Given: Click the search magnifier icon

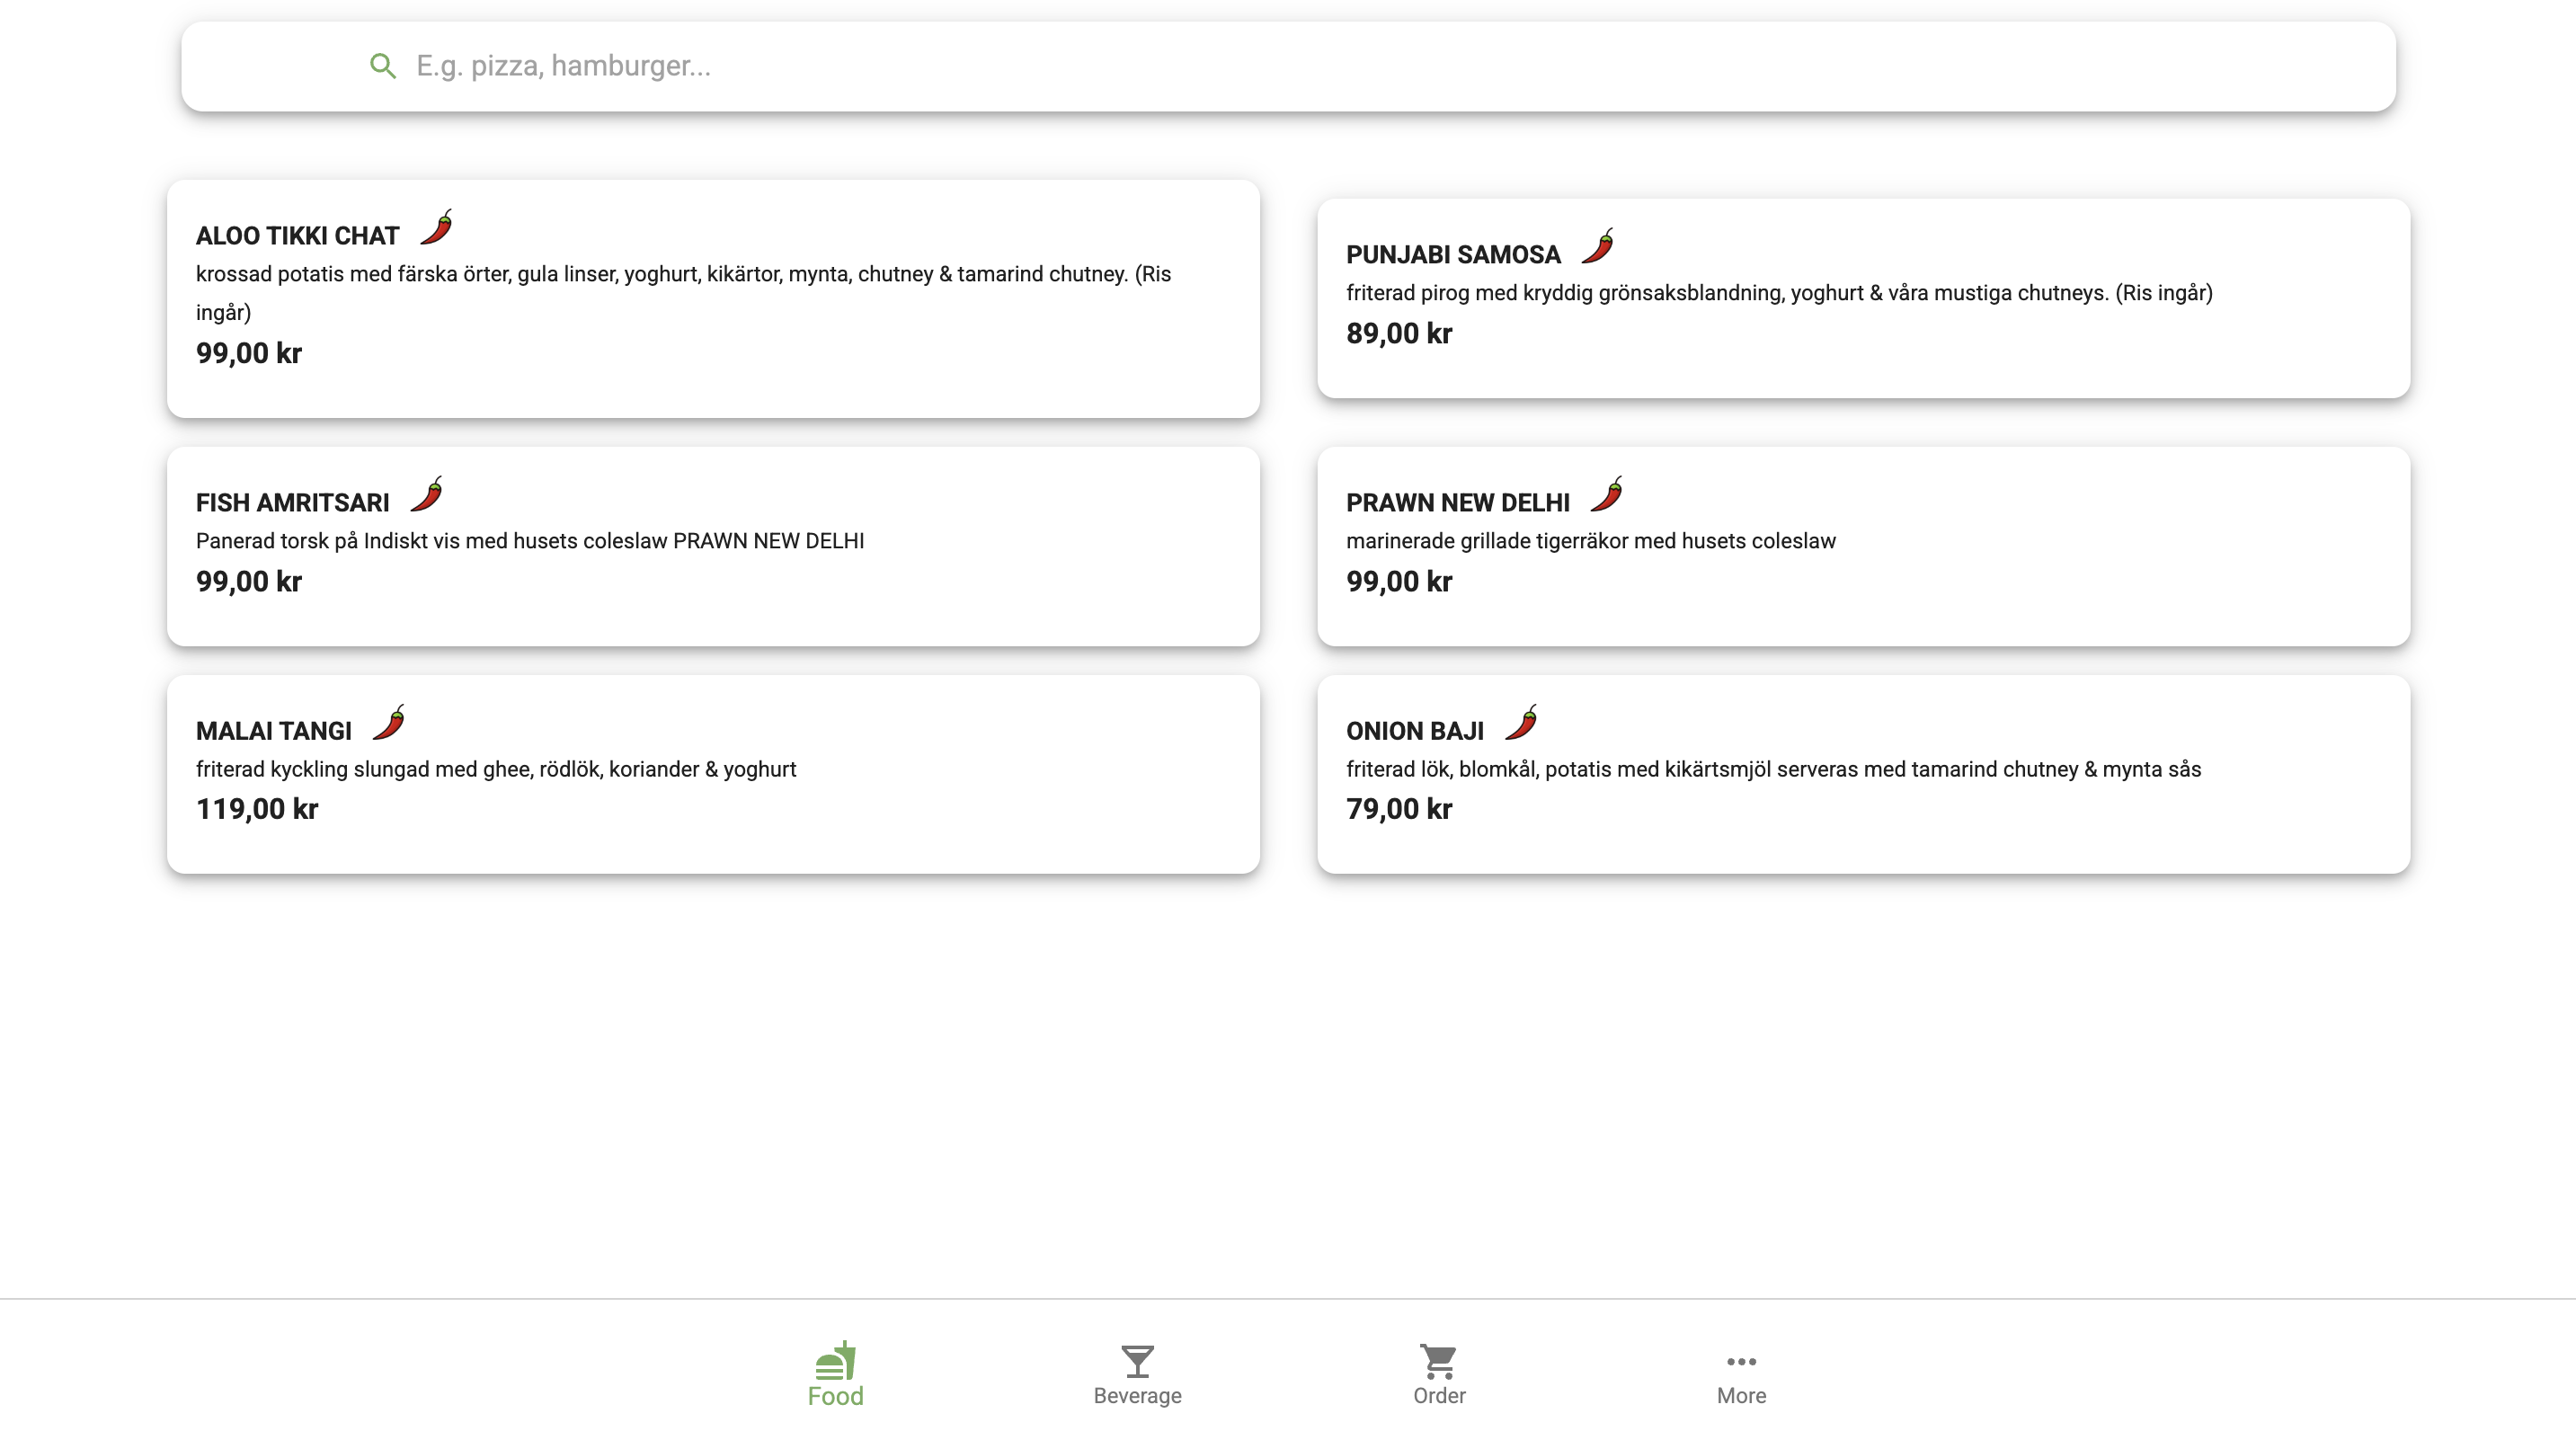Looking at the screenshot, I should (x=383, y=66).
